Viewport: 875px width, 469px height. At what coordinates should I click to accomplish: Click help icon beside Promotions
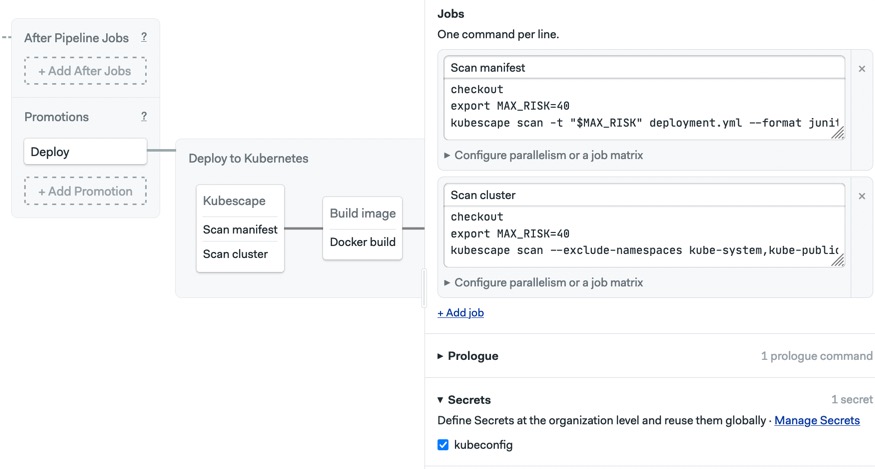pyautogui.click(x=144, y=116)
